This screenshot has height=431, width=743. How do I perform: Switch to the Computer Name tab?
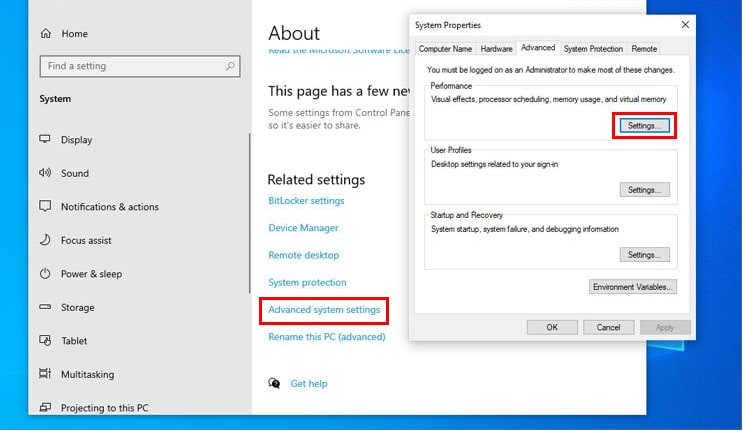(445, 48)
